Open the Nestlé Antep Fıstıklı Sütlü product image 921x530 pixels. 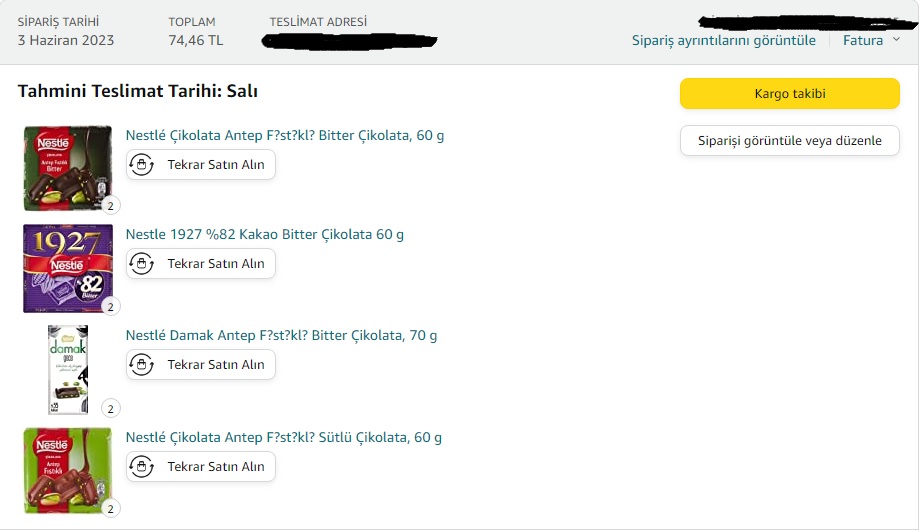67,470
